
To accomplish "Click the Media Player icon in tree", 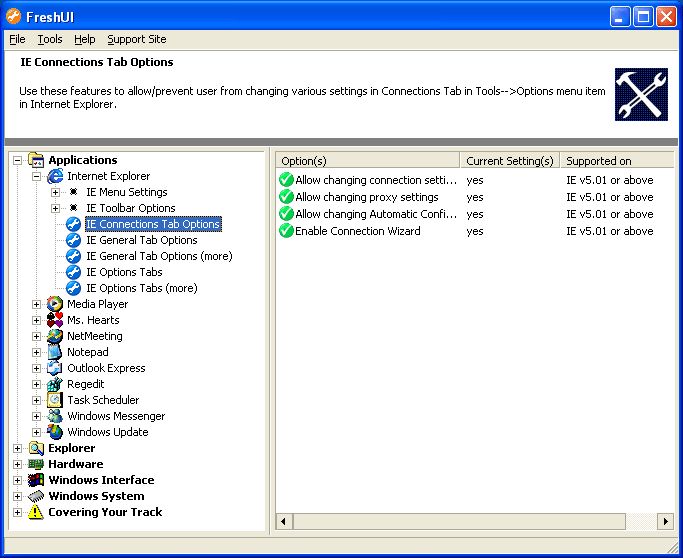I will coord(55,304).
